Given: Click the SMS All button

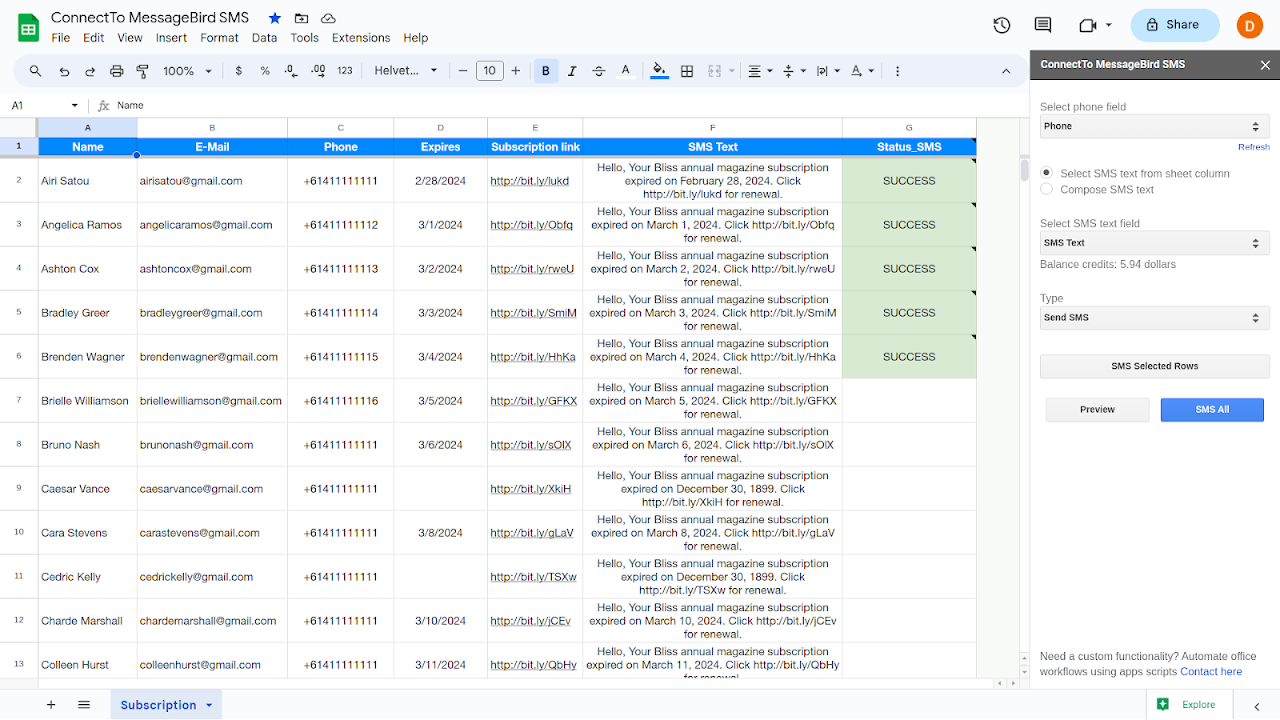Looking at the screenshot, I should pyautogui.click(x=1212, y=409).
